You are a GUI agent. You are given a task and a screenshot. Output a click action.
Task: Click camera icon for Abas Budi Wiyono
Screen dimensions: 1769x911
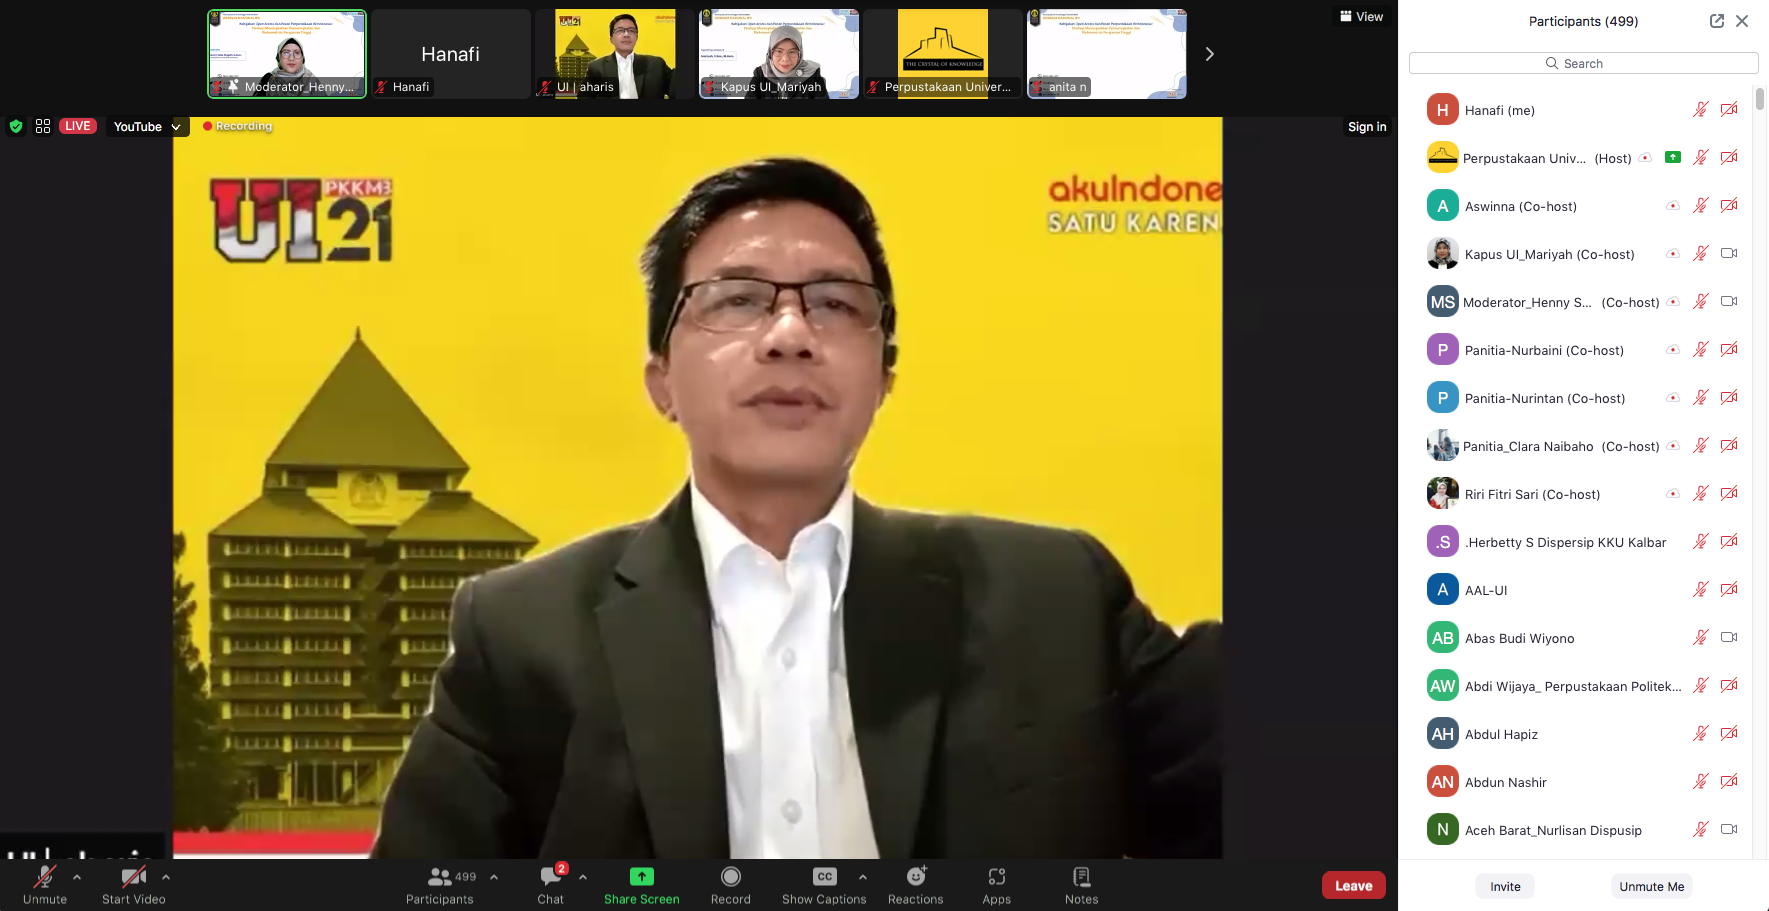click(1729, 638)
